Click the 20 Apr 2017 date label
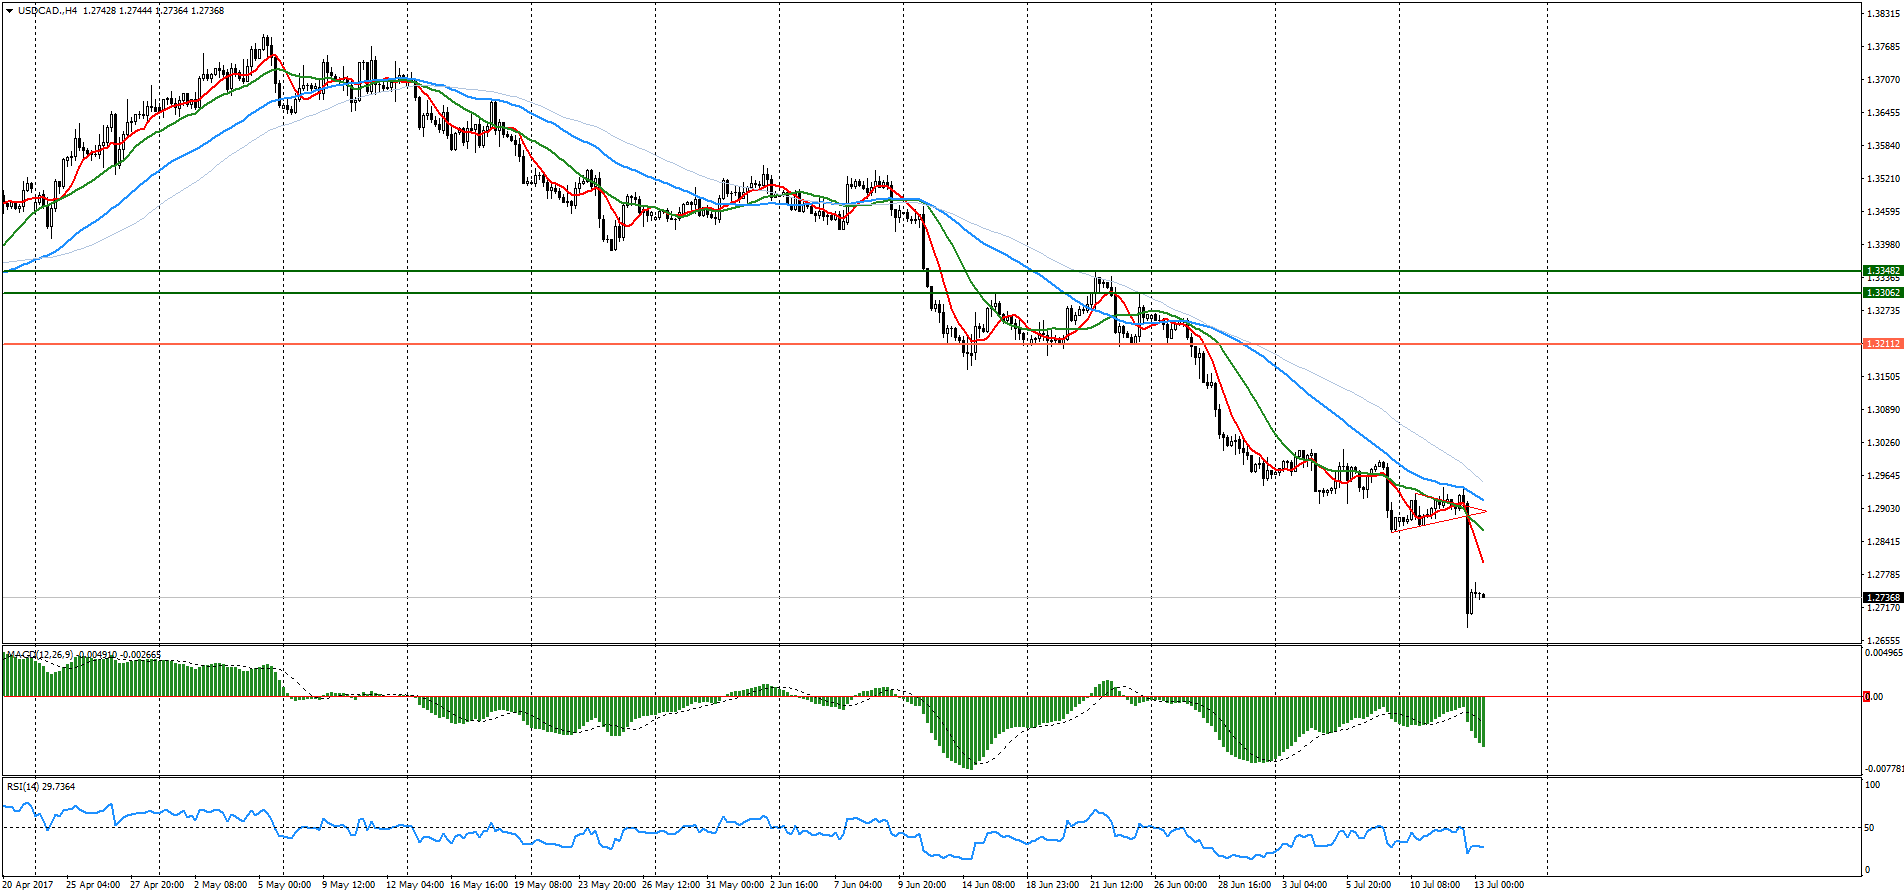The height and width of the screenshot is (896, 1904). click(28, 885)
